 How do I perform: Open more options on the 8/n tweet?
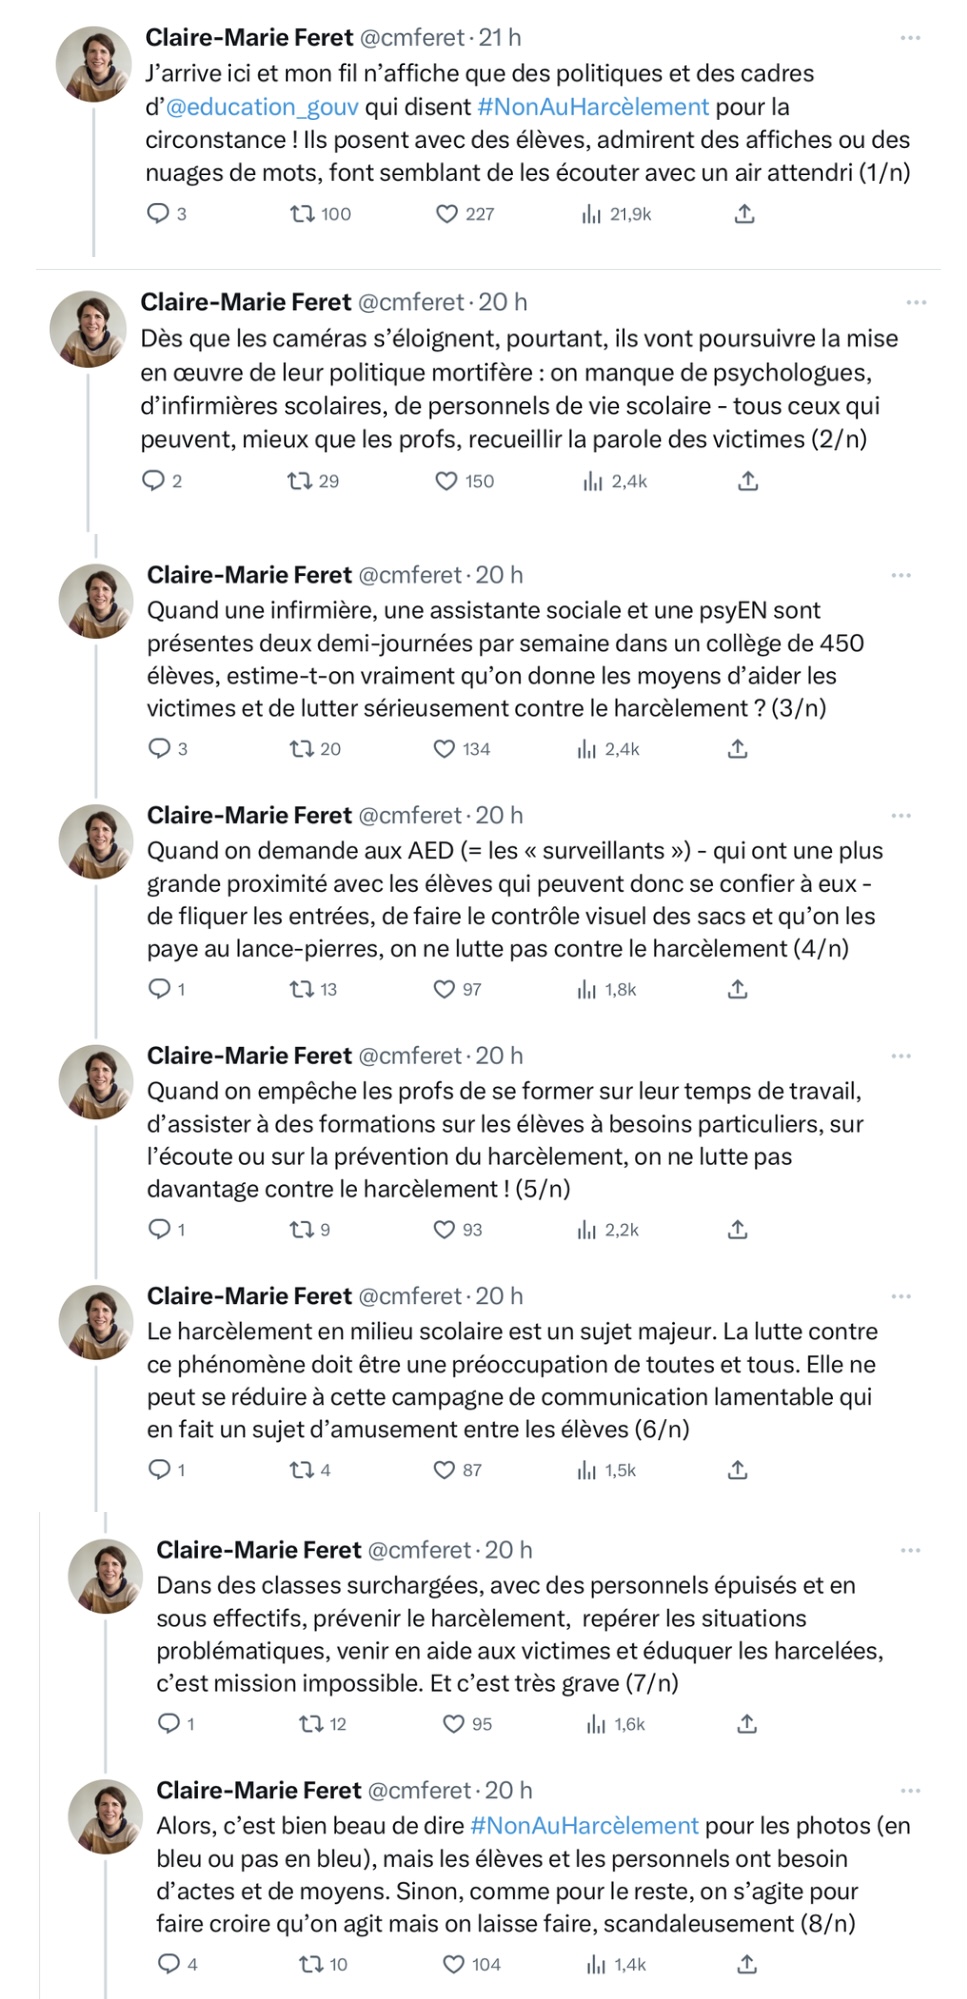pyautogui.click(x=910, y=1790)
